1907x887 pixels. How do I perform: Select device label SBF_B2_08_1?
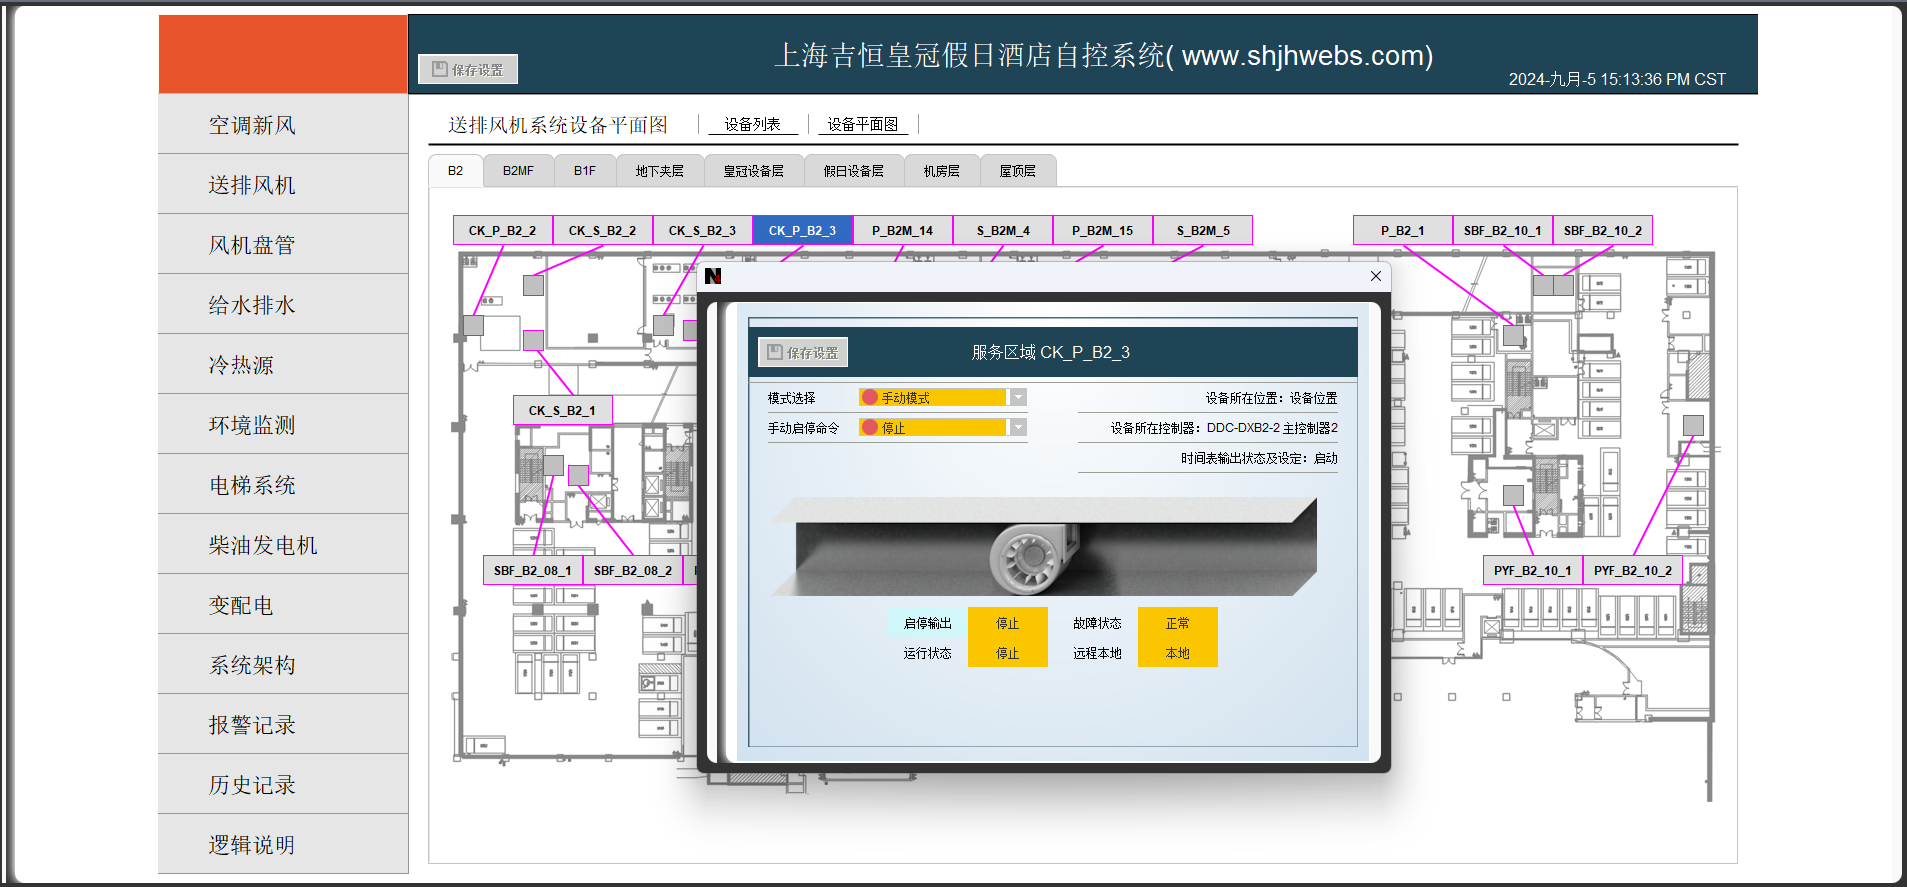click(533, 570)
